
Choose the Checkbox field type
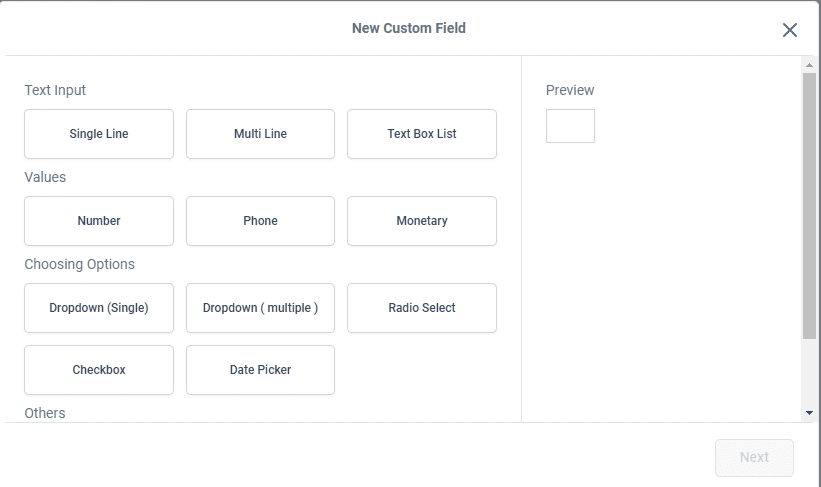click(99, 370)
